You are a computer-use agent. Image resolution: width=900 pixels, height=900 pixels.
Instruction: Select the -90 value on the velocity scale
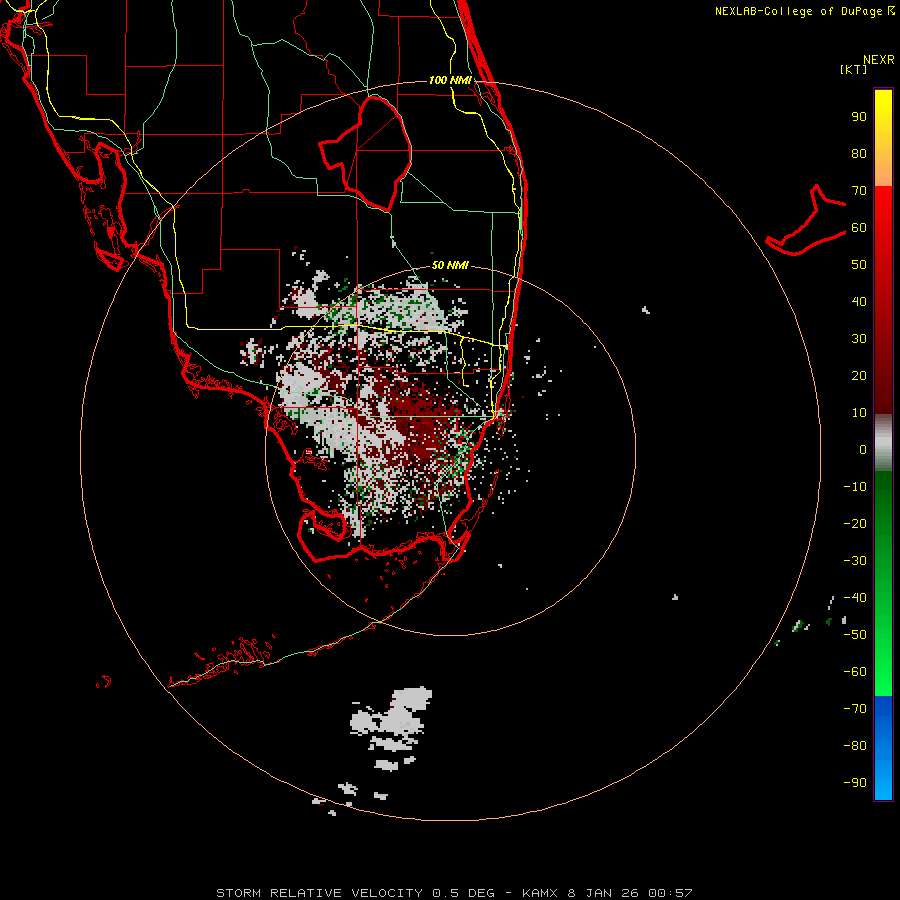(x=855, y=782)
